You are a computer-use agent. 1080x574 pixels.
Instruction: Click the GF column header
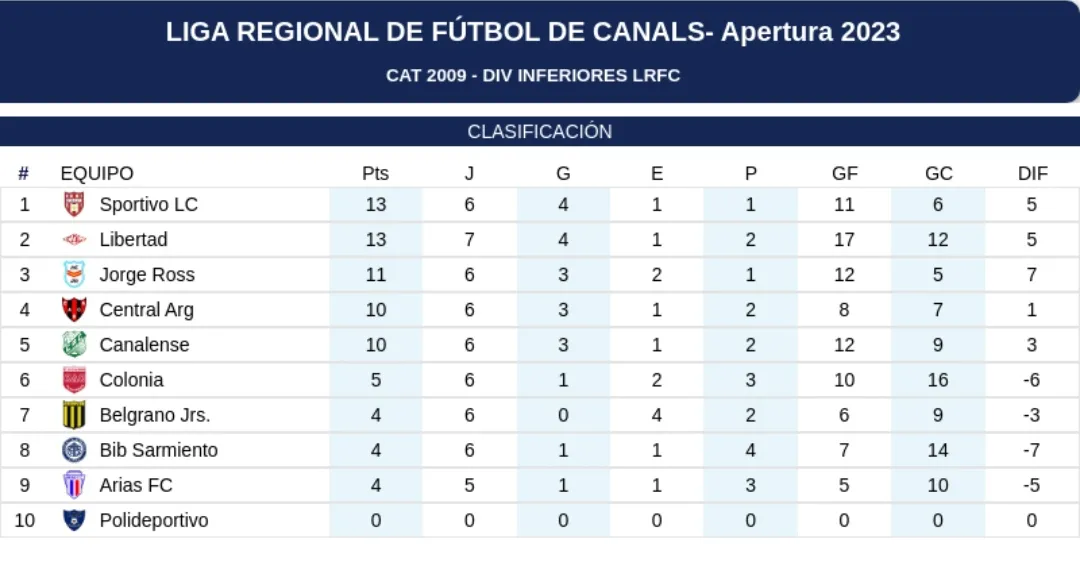pyautogui.click(x=844, y=174)
